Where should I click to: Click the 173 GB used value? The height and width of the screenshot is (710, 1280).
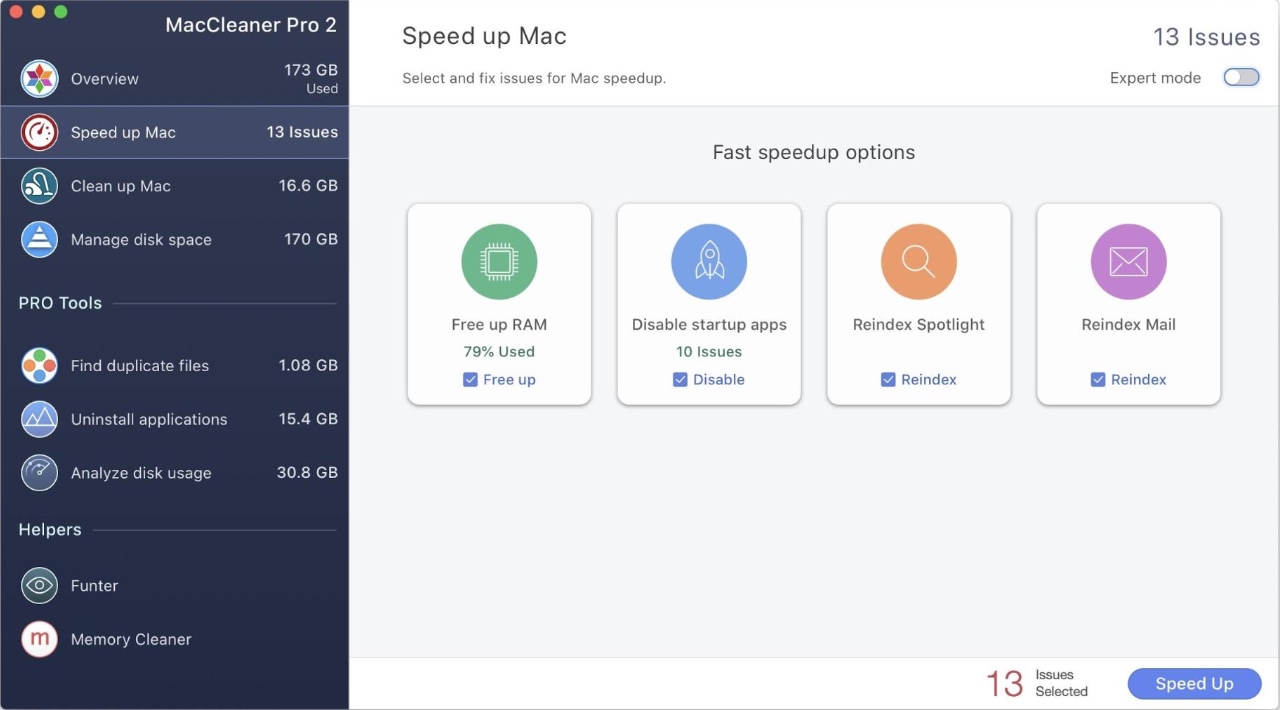311,70
